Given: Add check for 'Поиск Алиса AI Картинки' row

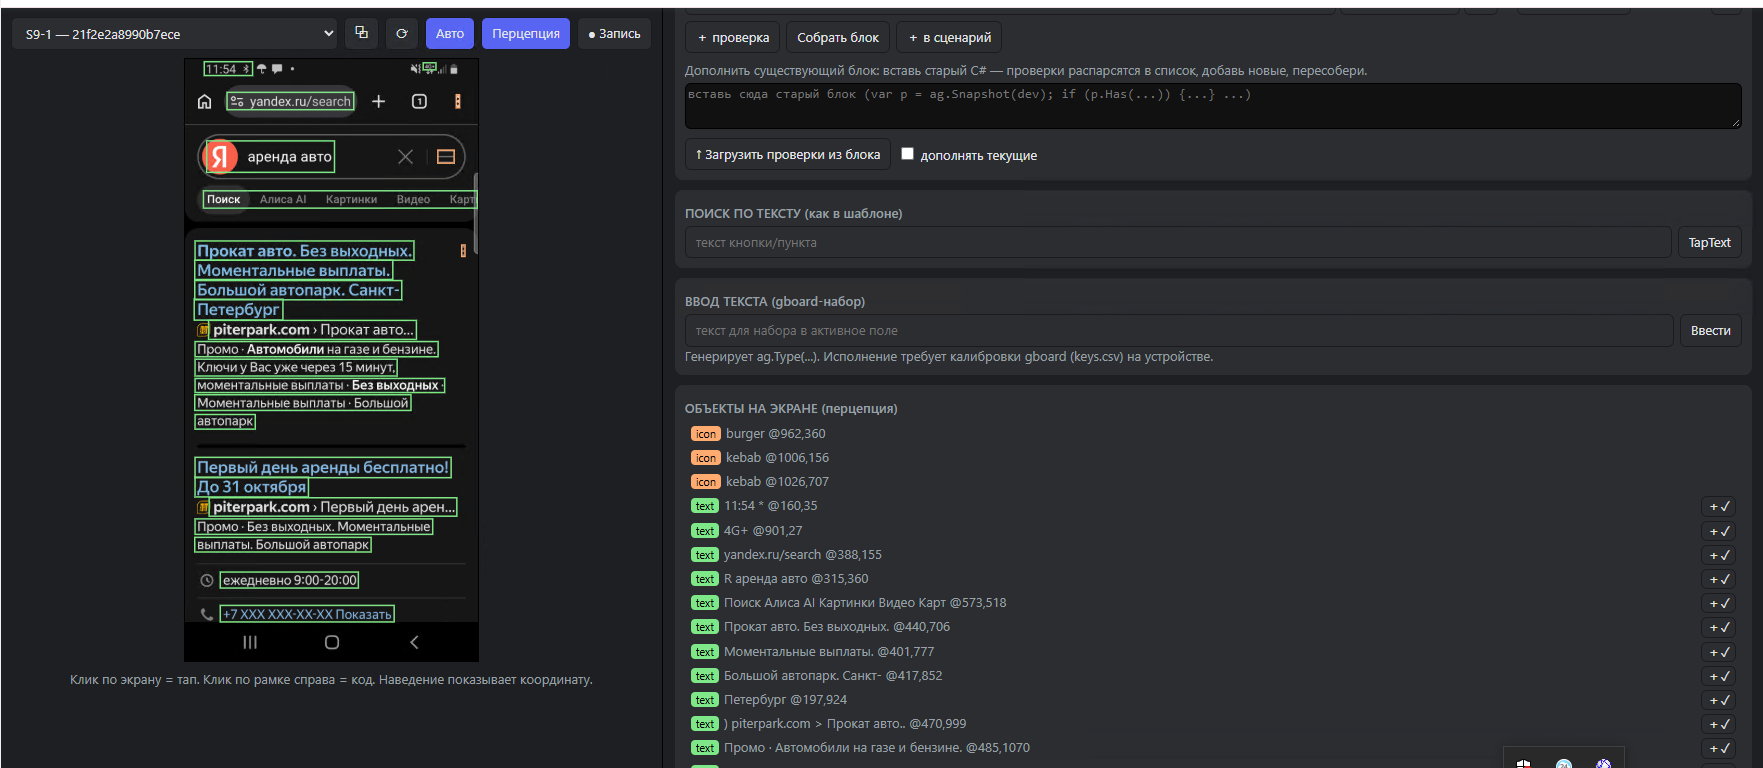Looking at the screenshot, I should click(x=1720, y=604).
